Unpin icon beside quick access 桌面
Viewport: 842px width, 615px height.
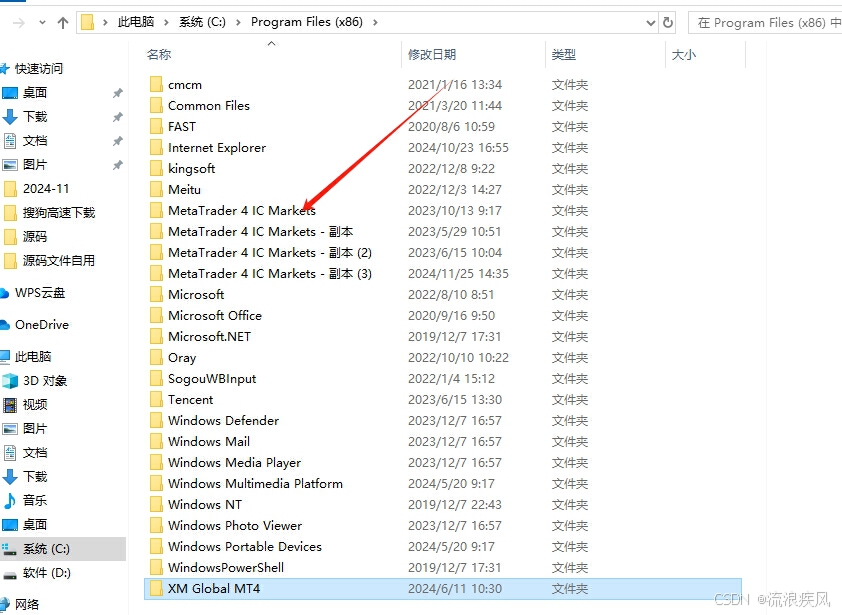pyautogui.click(x=118, y=93)
